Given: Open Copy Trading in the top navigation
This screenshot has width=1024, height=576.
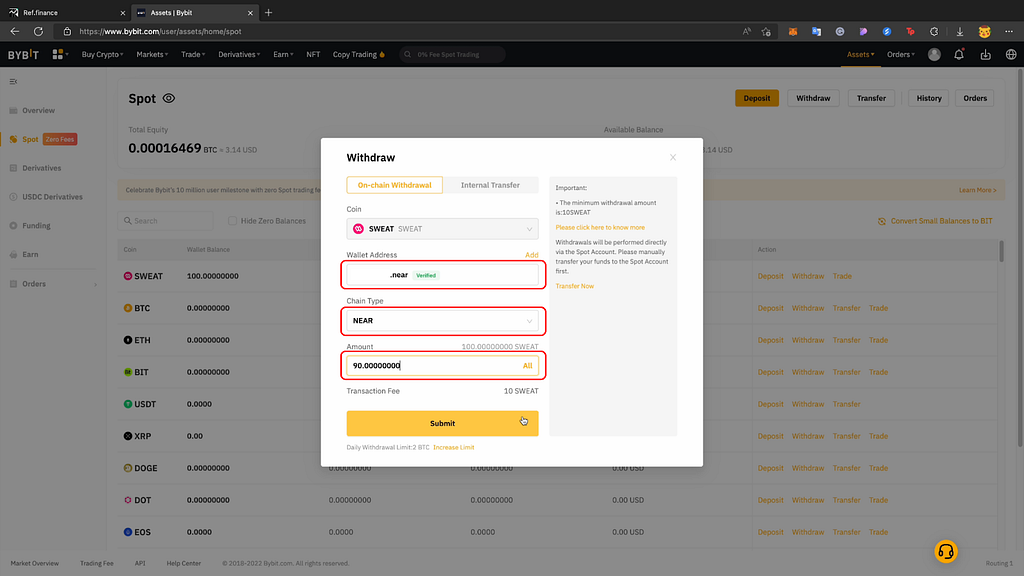Looking at the screenshot, I should click(359, 54).
